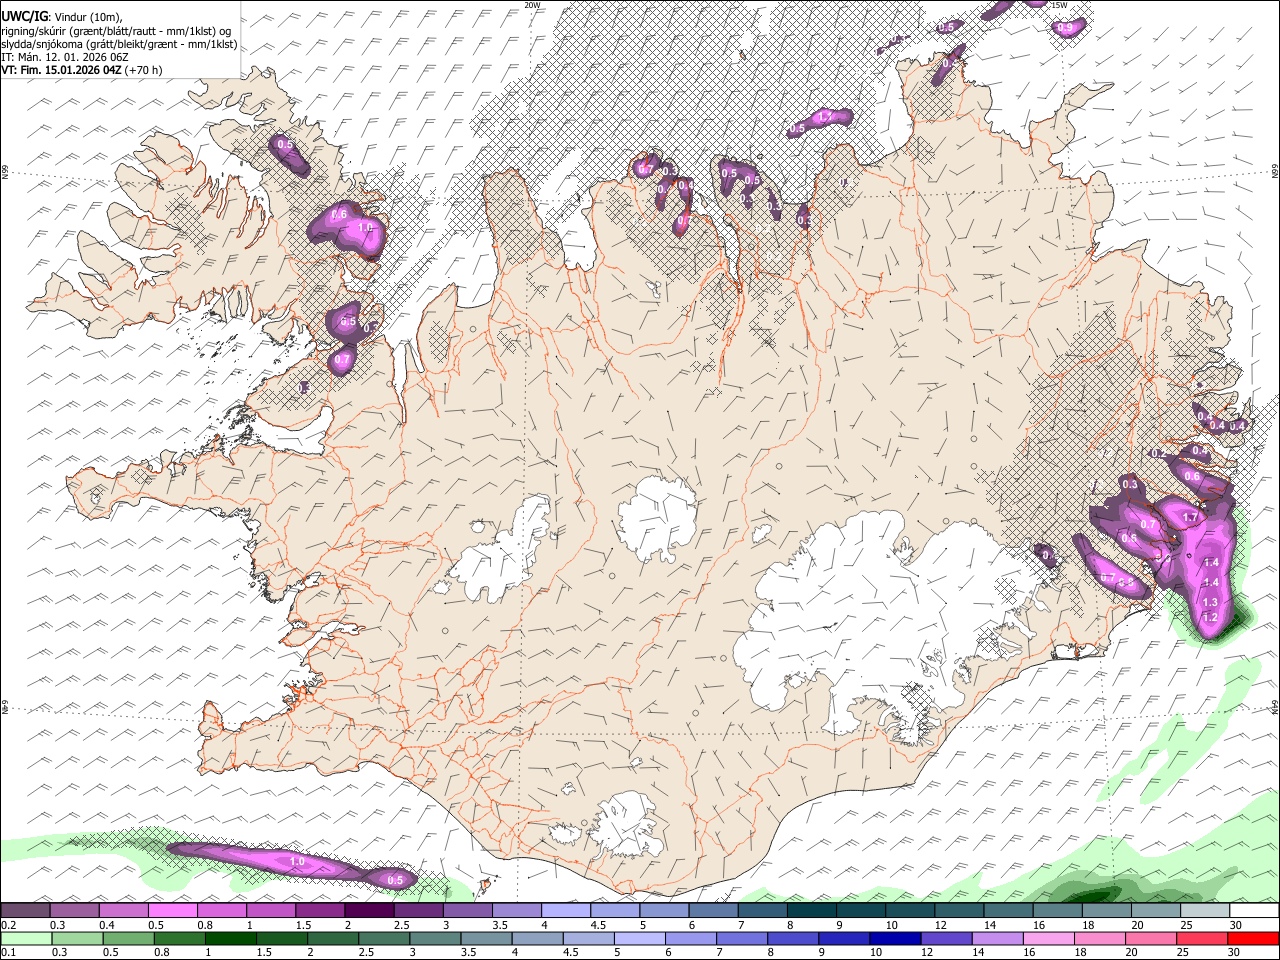Screen dimensions: 1280x960
Task: Click the 'UWC/IG' title text
Action: (x=24, y=16)
